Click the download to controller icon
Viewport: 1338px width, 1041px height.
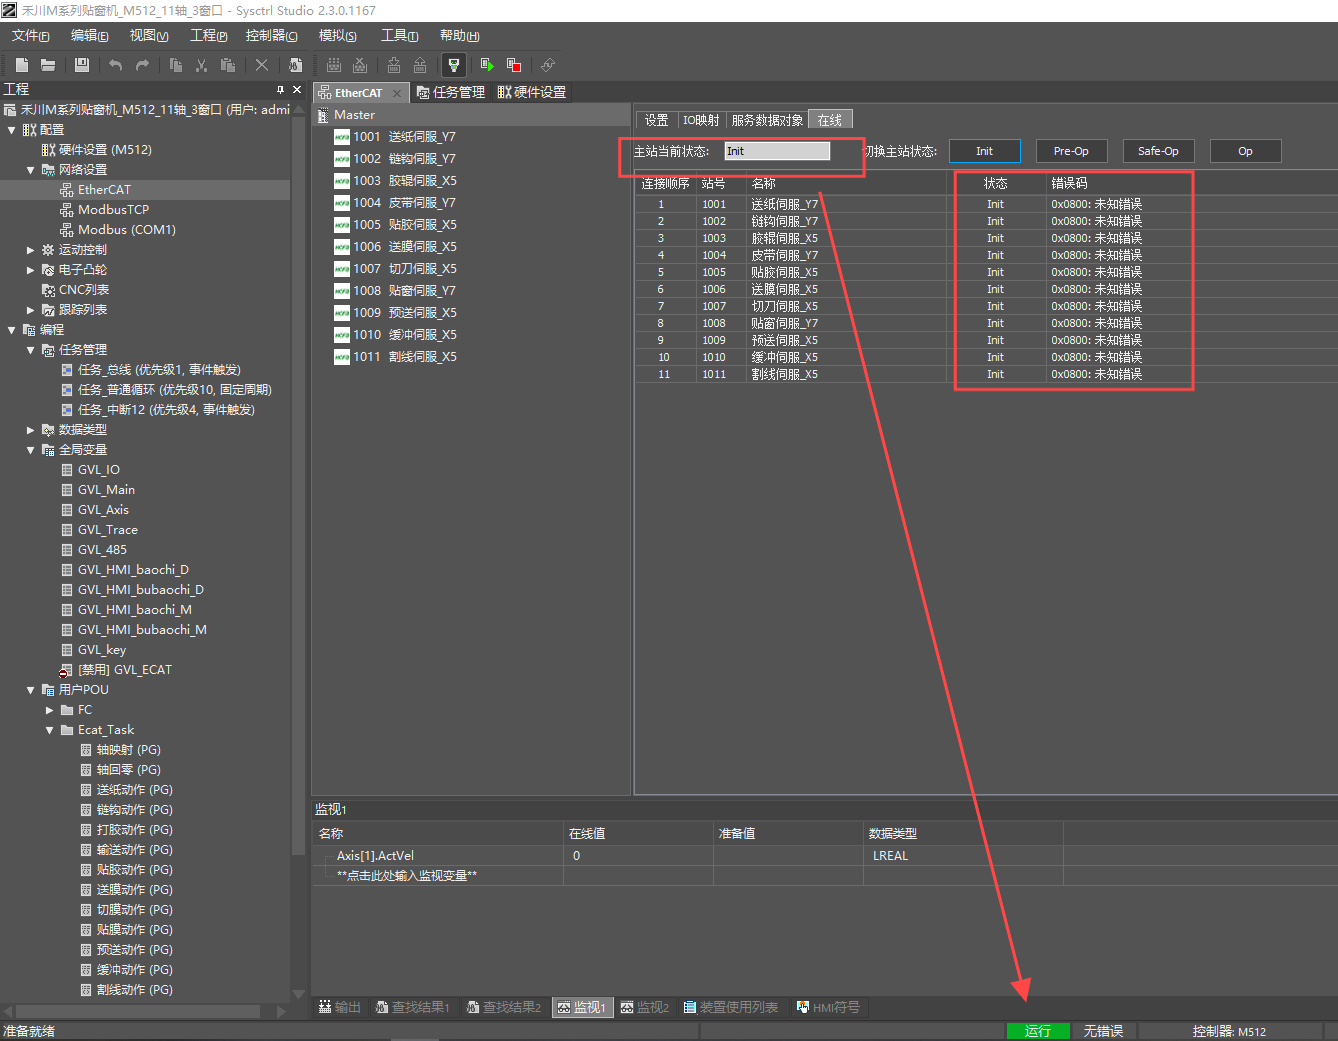coord(394,65)
